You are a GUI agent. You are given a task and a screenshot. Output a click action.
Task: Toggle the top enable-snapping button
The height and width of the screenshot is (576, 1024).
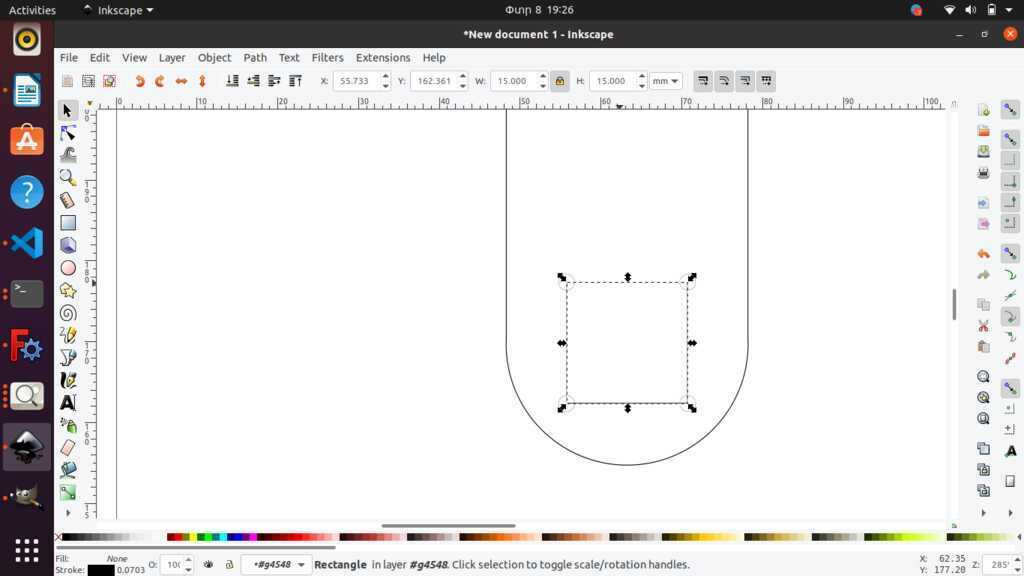point(1010,109)
